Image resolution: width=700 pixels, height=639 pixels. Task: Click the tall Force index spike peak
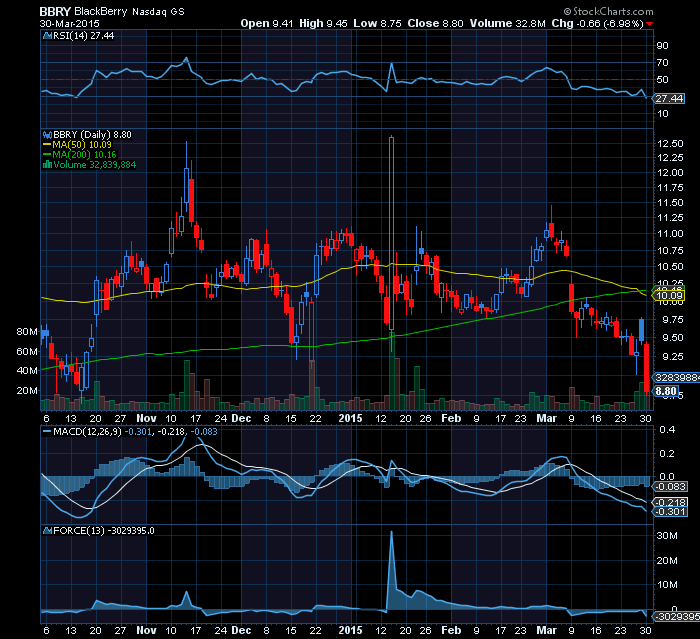click(391, 533)
